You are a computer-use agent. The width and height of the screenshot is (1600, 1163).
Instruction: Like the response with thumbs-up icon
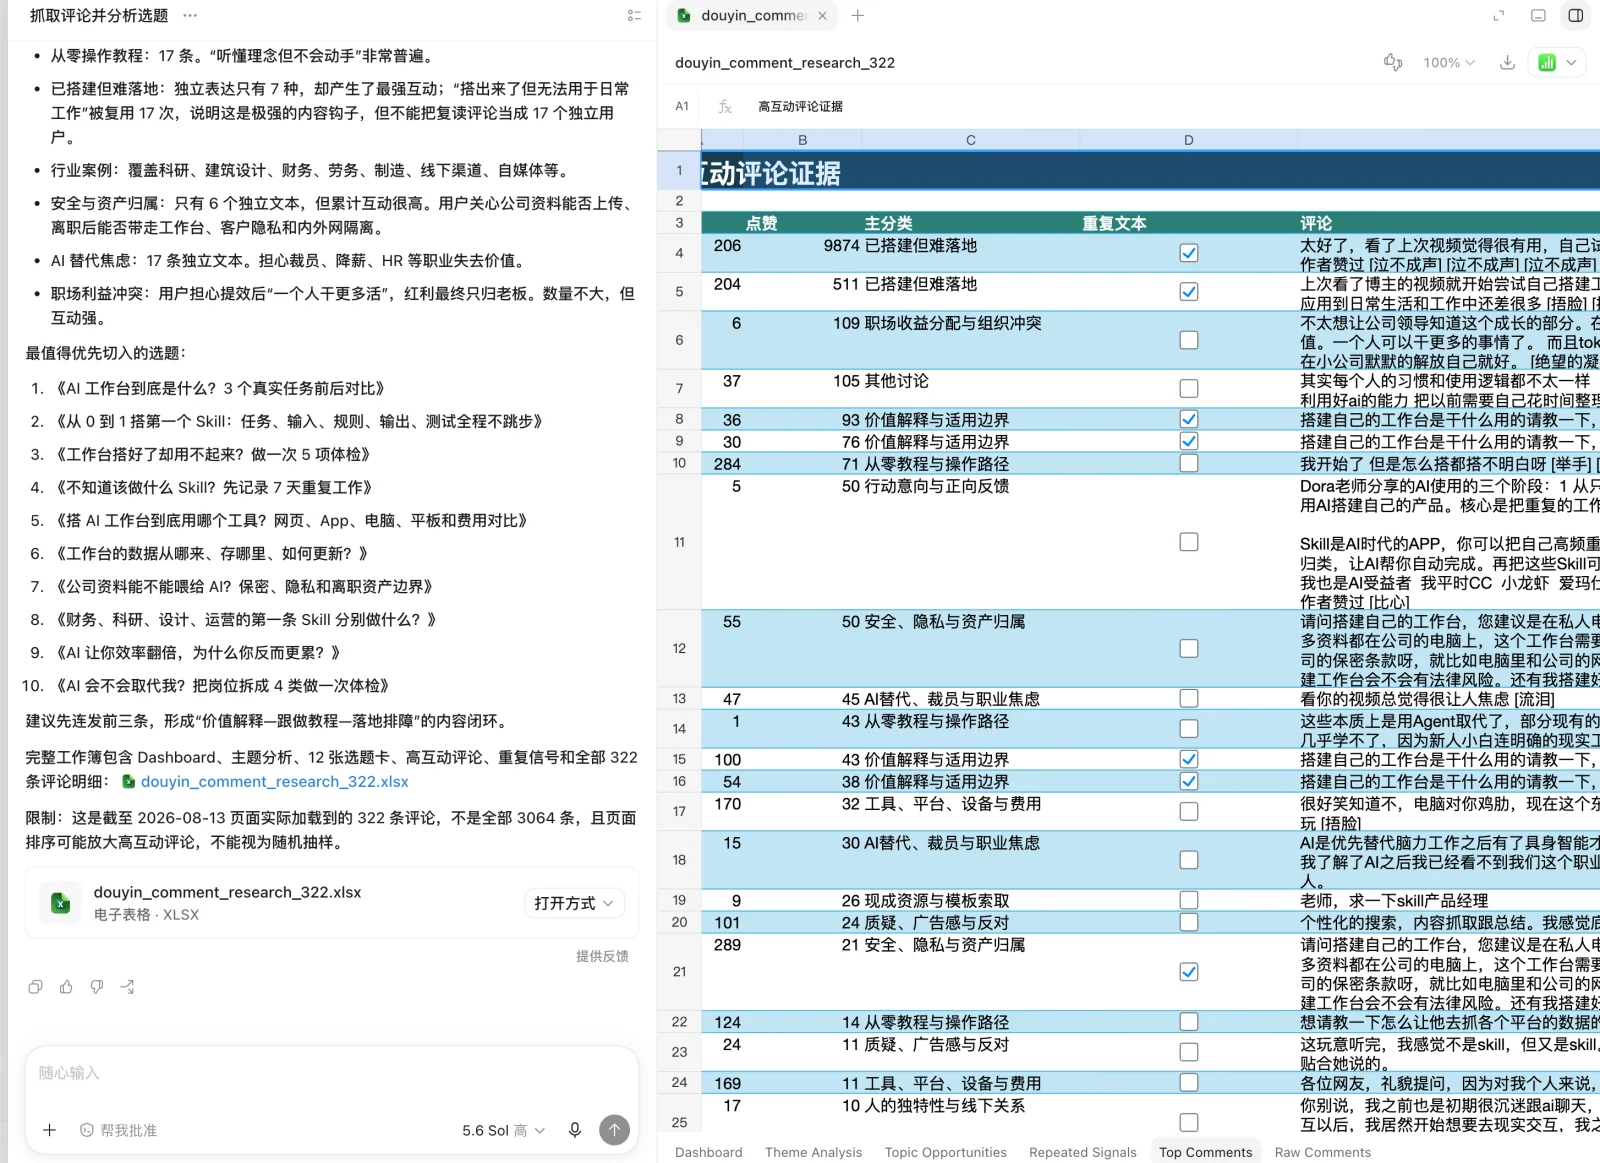[x=66, y=987]
